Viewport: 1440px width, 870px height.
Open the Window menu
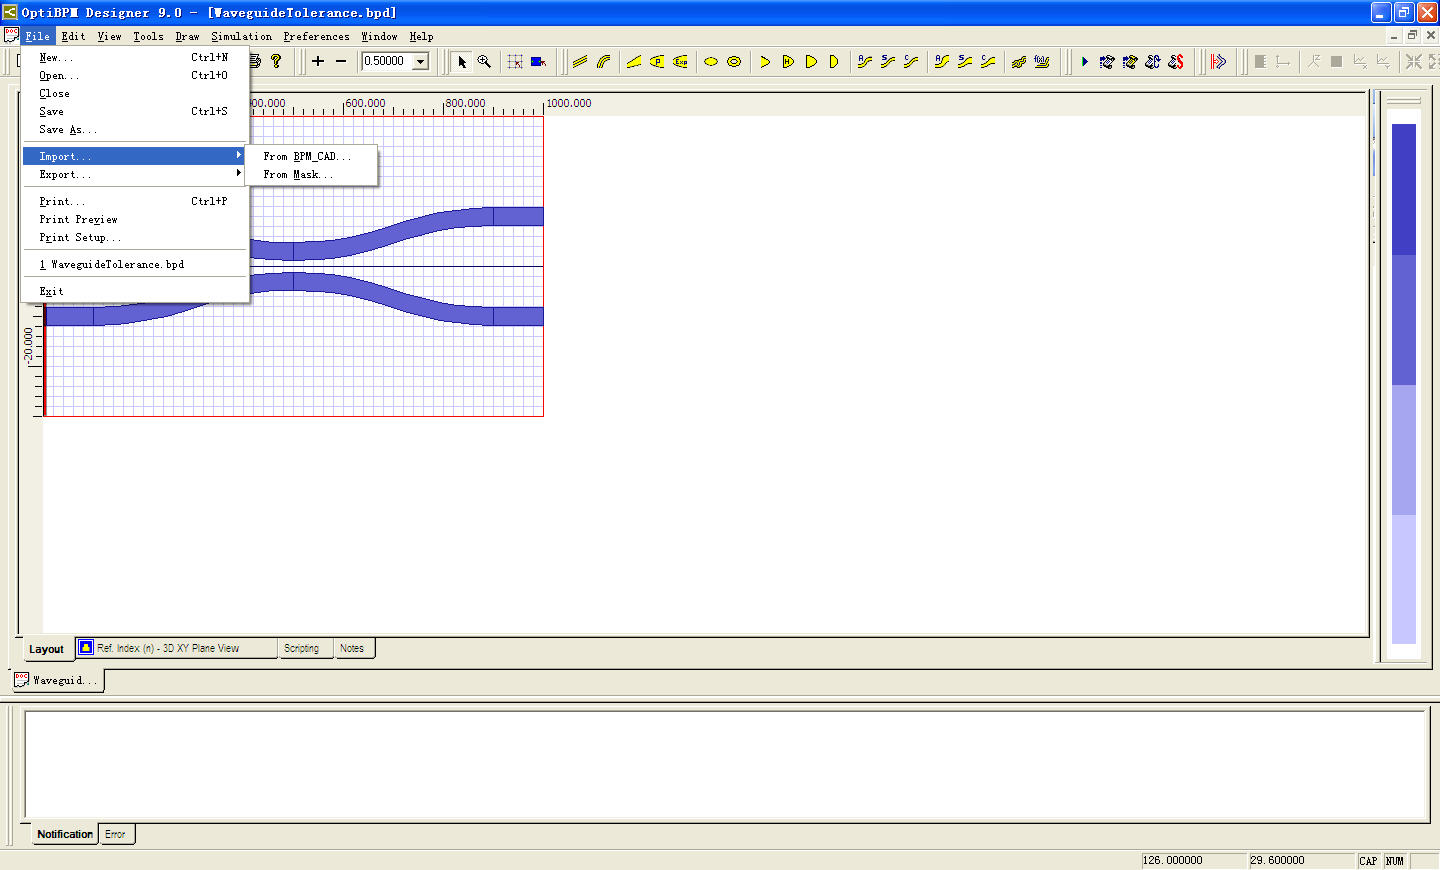point(379,36)
